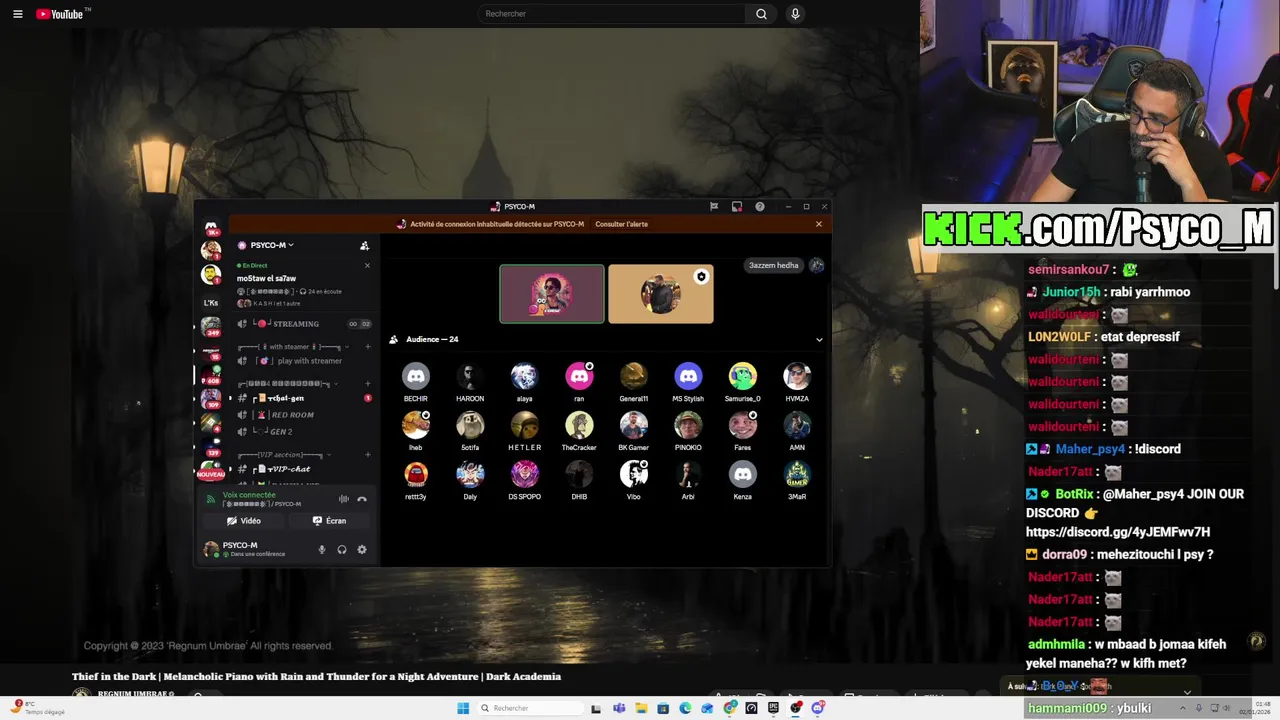1280x720 pixels.
Task: Open audience member HAROON's avatar
Action: [x=470, y=376]
